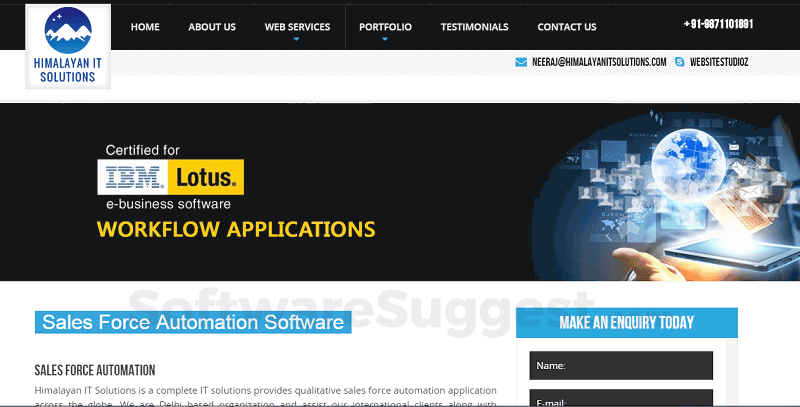Viewport: 800px width, 407px height.
Task: Click the Skype icon beside WebsiteStudioz
Action: [680, 62]
